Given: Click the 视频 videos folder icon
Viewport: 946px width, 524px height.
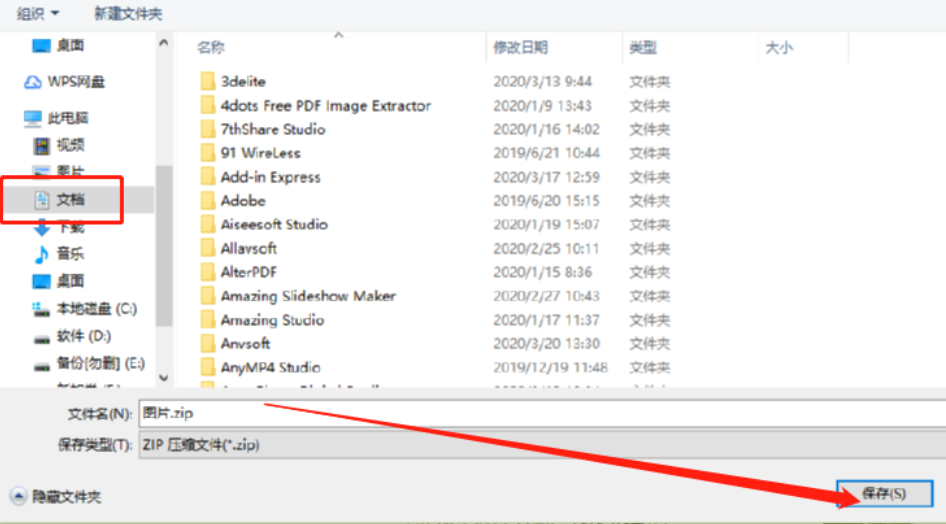Looking at the screenshot, I should (x=41, y=145).
